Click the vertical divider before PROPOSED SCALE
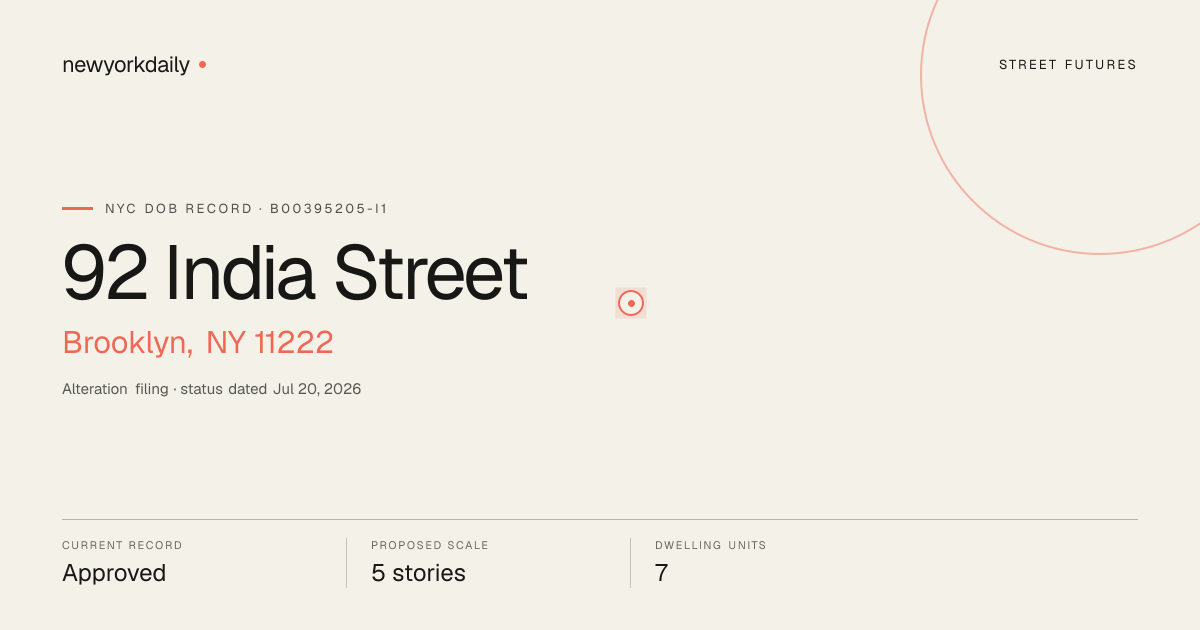Image resolution: width=1200 pixels, height=630 pixels. 346,563
